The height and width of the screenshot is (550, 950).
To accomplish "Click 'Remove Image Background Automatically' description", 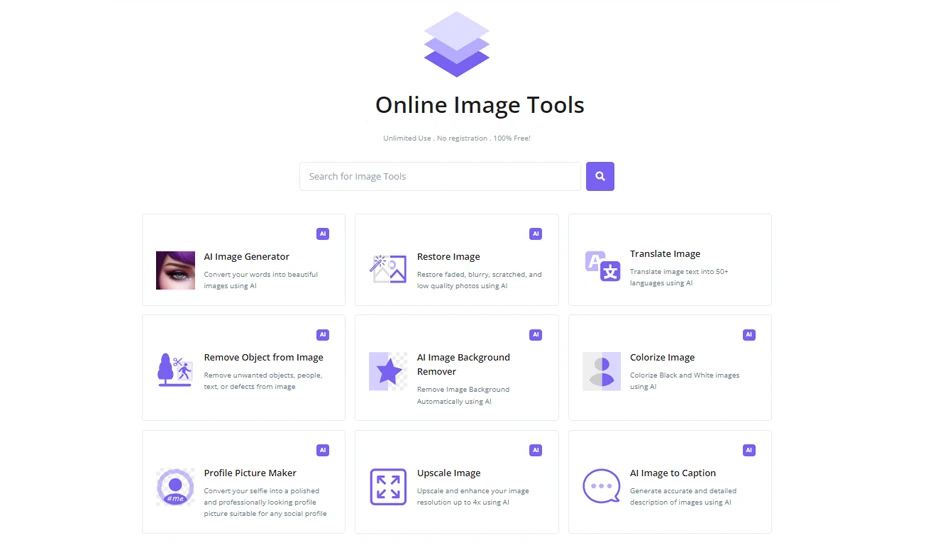I will click(x=463, y=396).
